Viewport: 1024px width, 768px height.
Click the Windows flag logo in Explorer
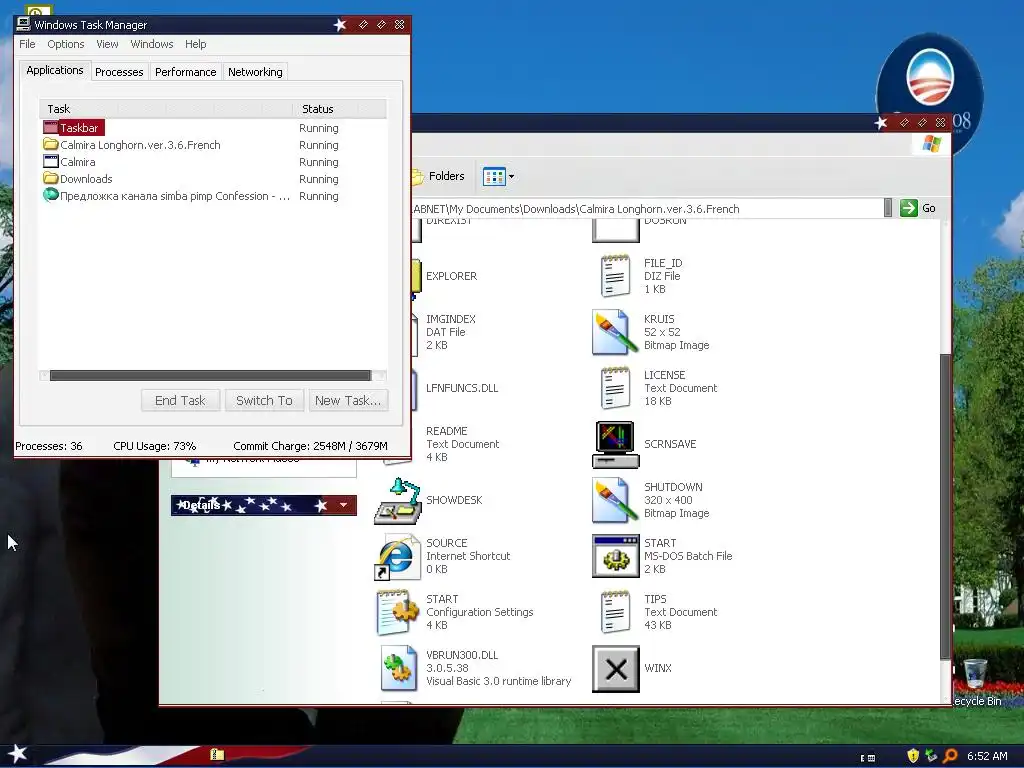coord(932,144)
